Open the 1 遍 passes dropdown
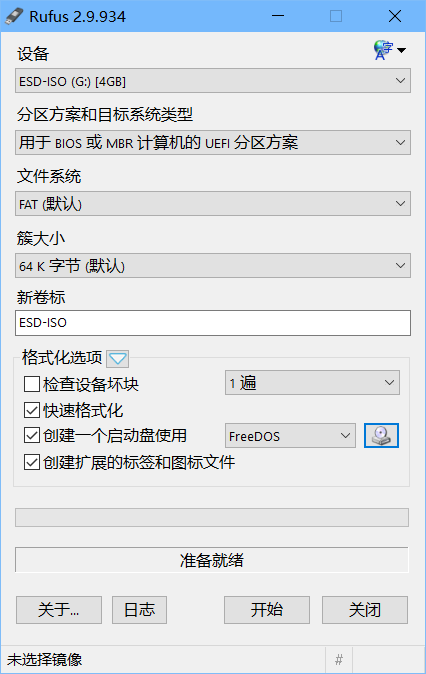426x674 pixels. [312, 383]
